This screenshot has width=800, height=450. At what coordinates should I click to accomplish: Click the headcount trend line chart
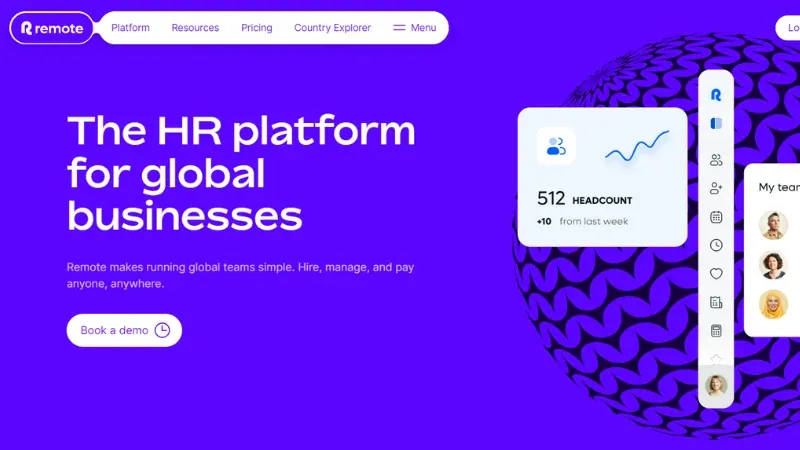click(x=637, y=146)
